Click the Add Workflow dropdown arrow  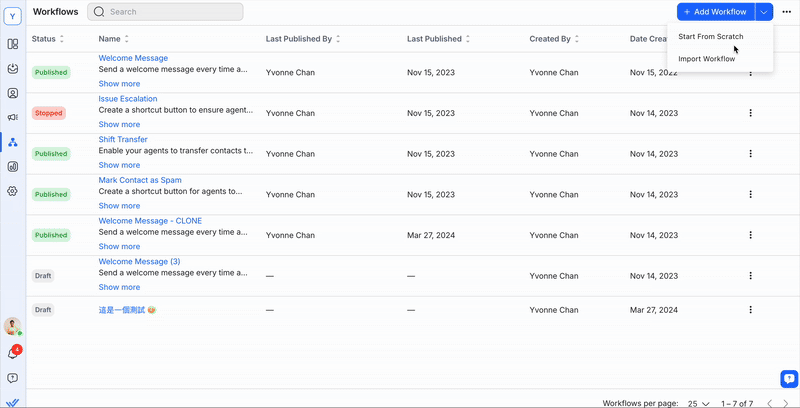(764, 12)
